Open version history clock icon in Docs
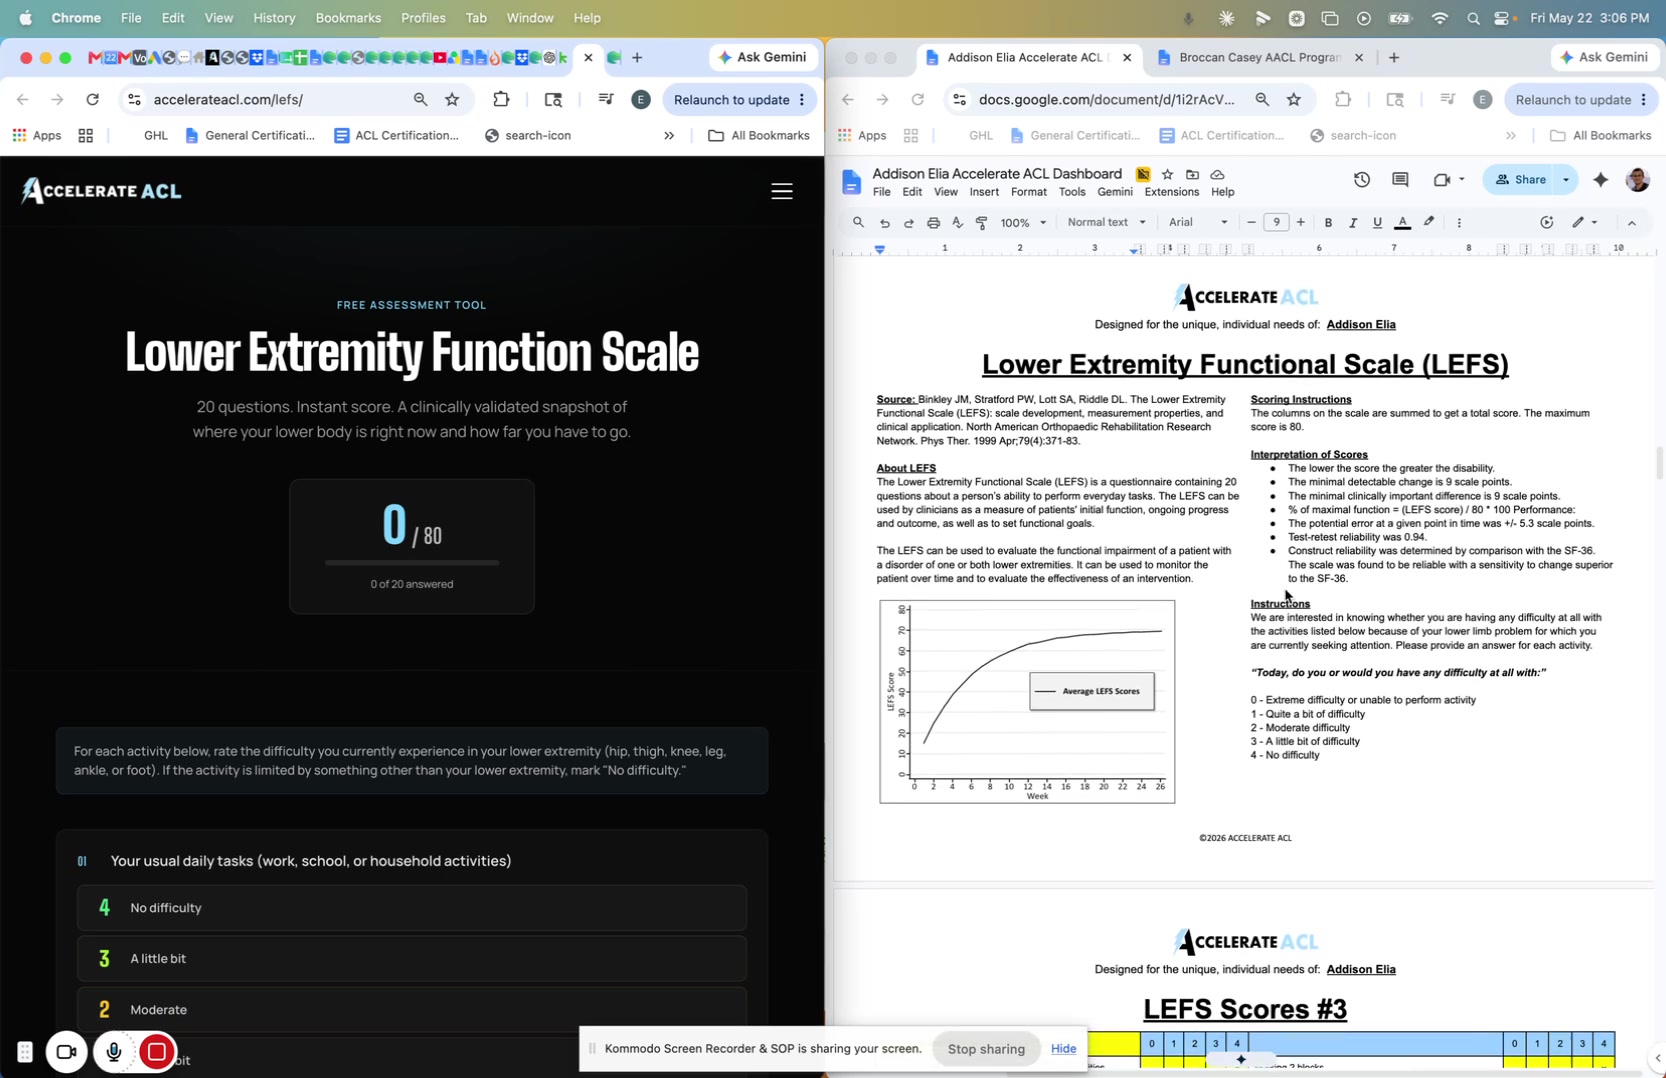 coord(1362,180)
